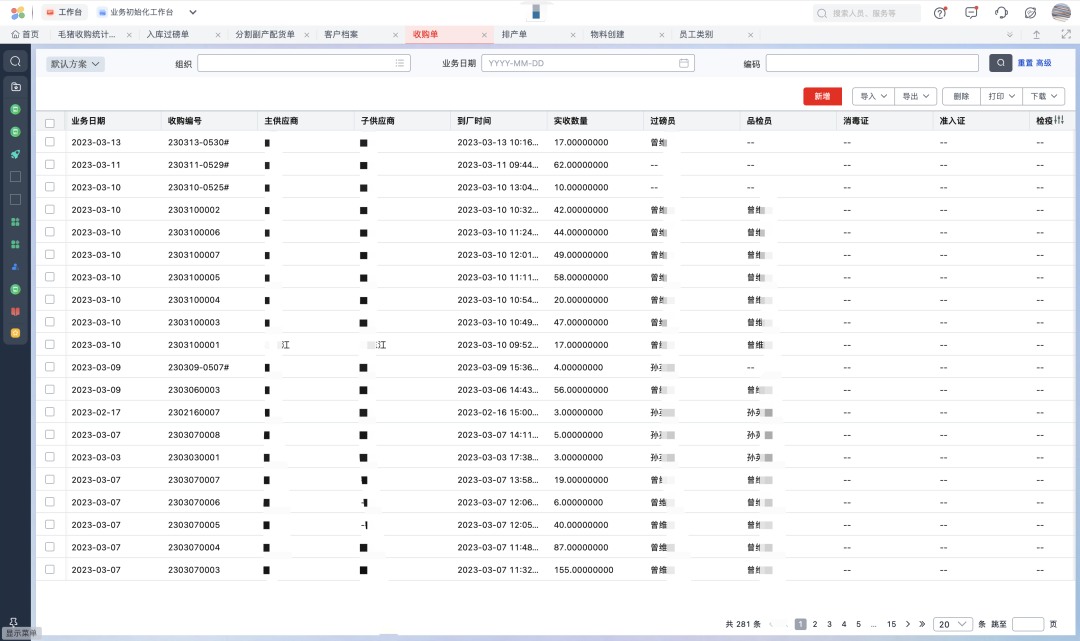This screenshot has height=641, width=1080.
Task: Expand the 导入 dropdown
Action: pyautogui.click(x=873, y=96)
